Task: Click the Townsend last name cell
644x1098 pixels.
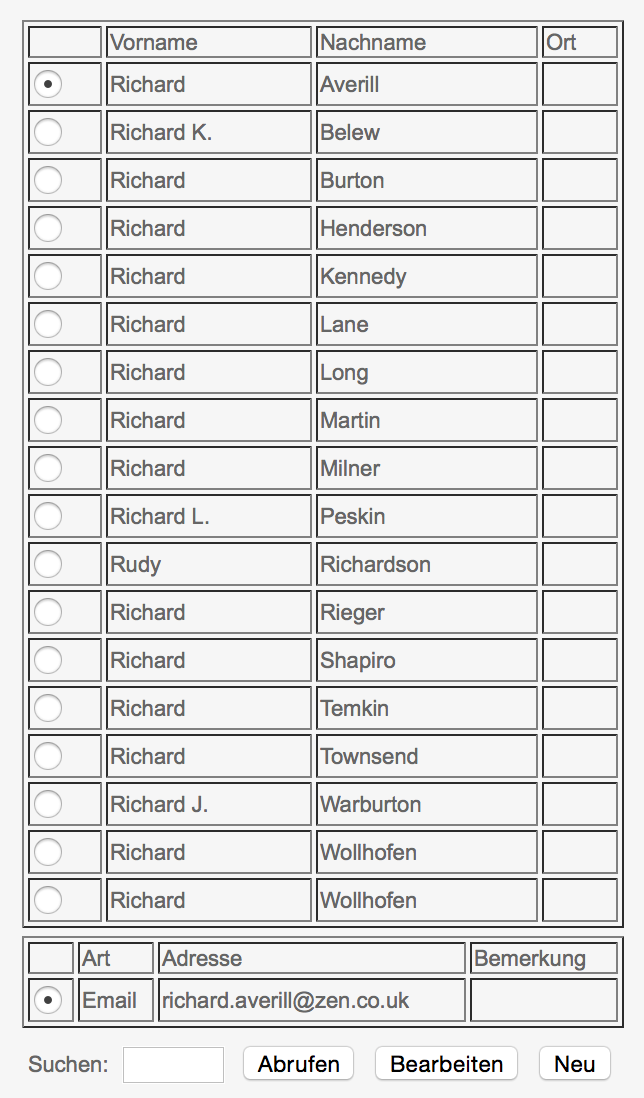Action: click(426, 756)
